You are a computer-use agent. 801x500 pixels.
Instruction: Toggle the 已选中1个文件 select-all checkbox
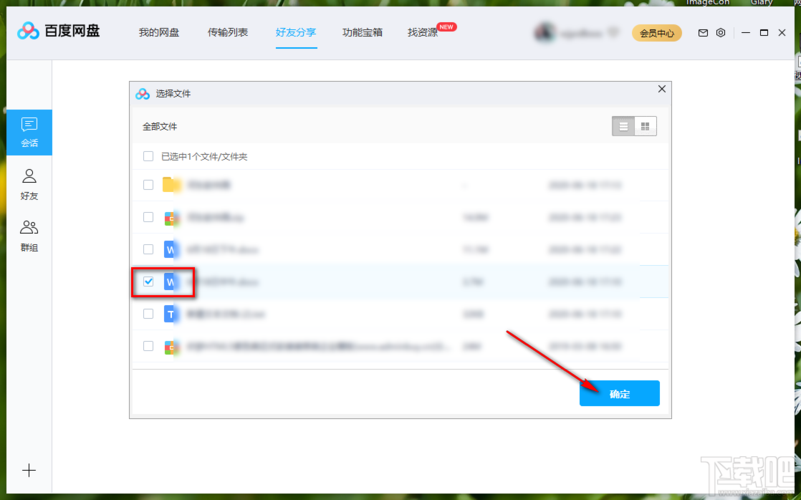[x=148, y=156]
